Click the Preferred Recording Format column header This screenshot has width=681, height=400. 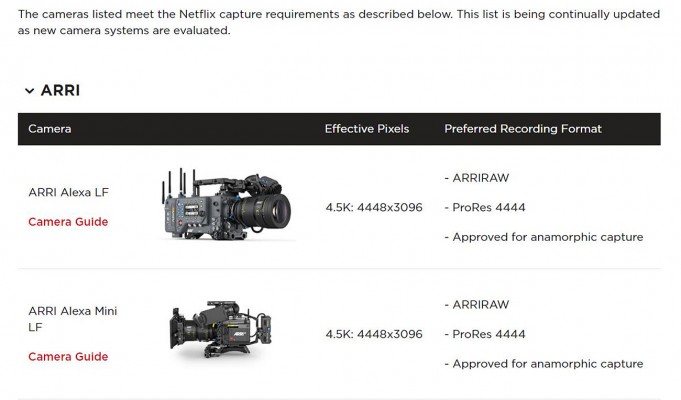click(523, 129)
